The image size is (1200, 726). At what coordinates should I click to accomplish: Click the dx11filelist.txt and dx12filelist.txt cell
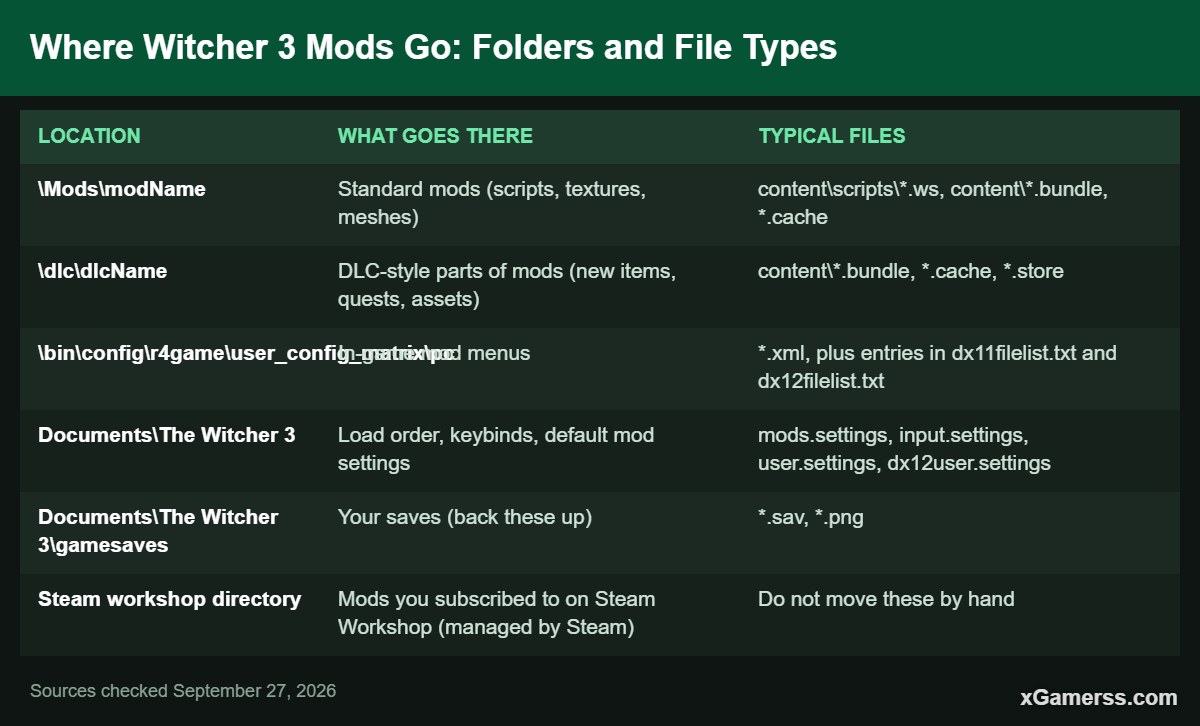[937, 367]
